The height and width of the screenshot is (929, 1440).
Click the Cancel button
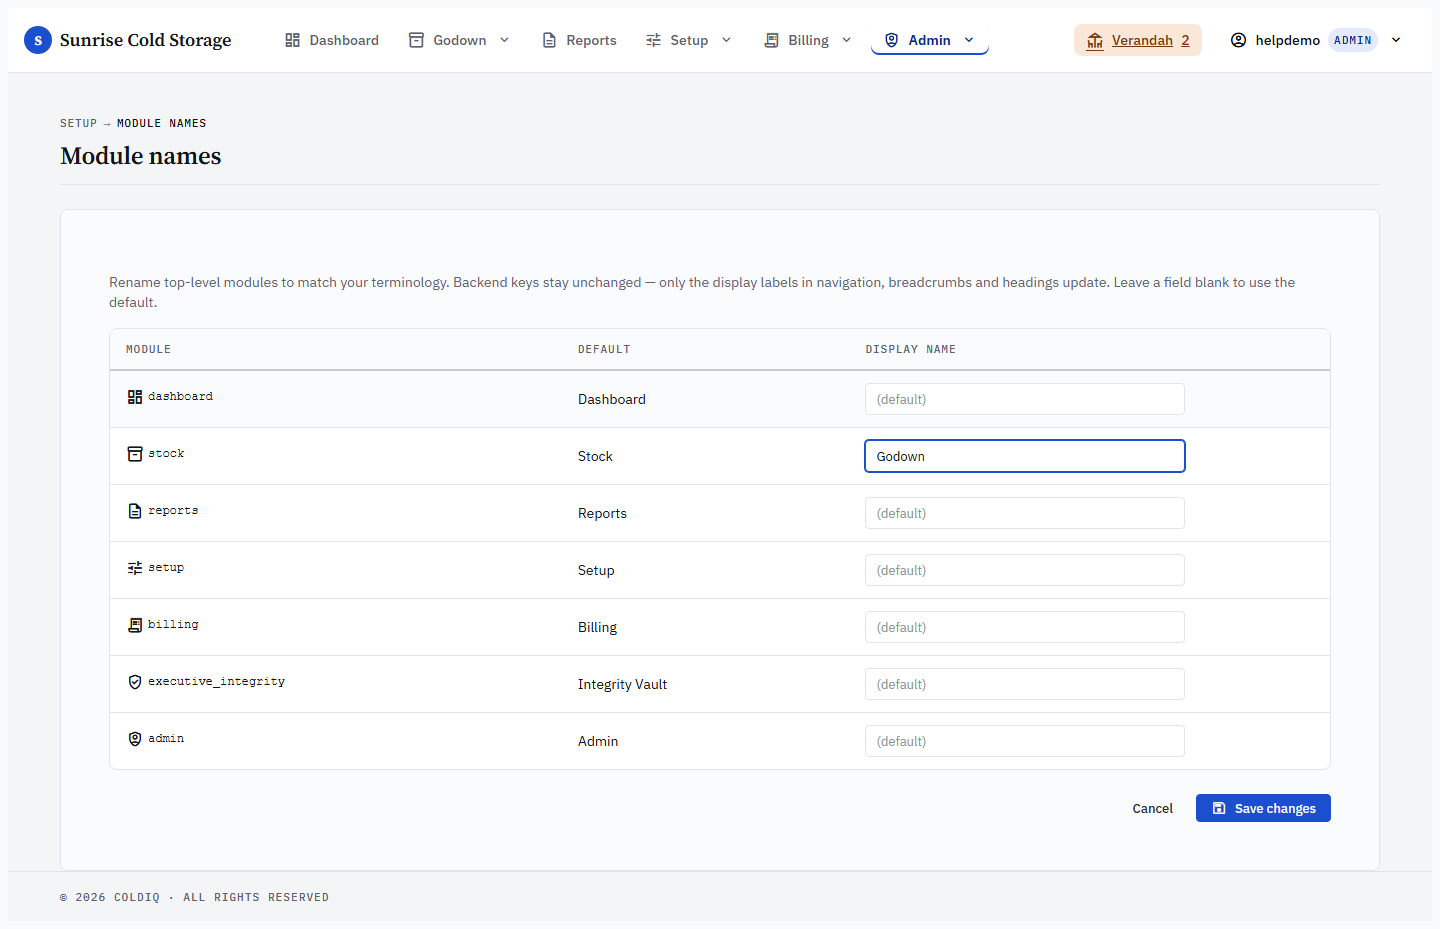(x=1152, y=808)
